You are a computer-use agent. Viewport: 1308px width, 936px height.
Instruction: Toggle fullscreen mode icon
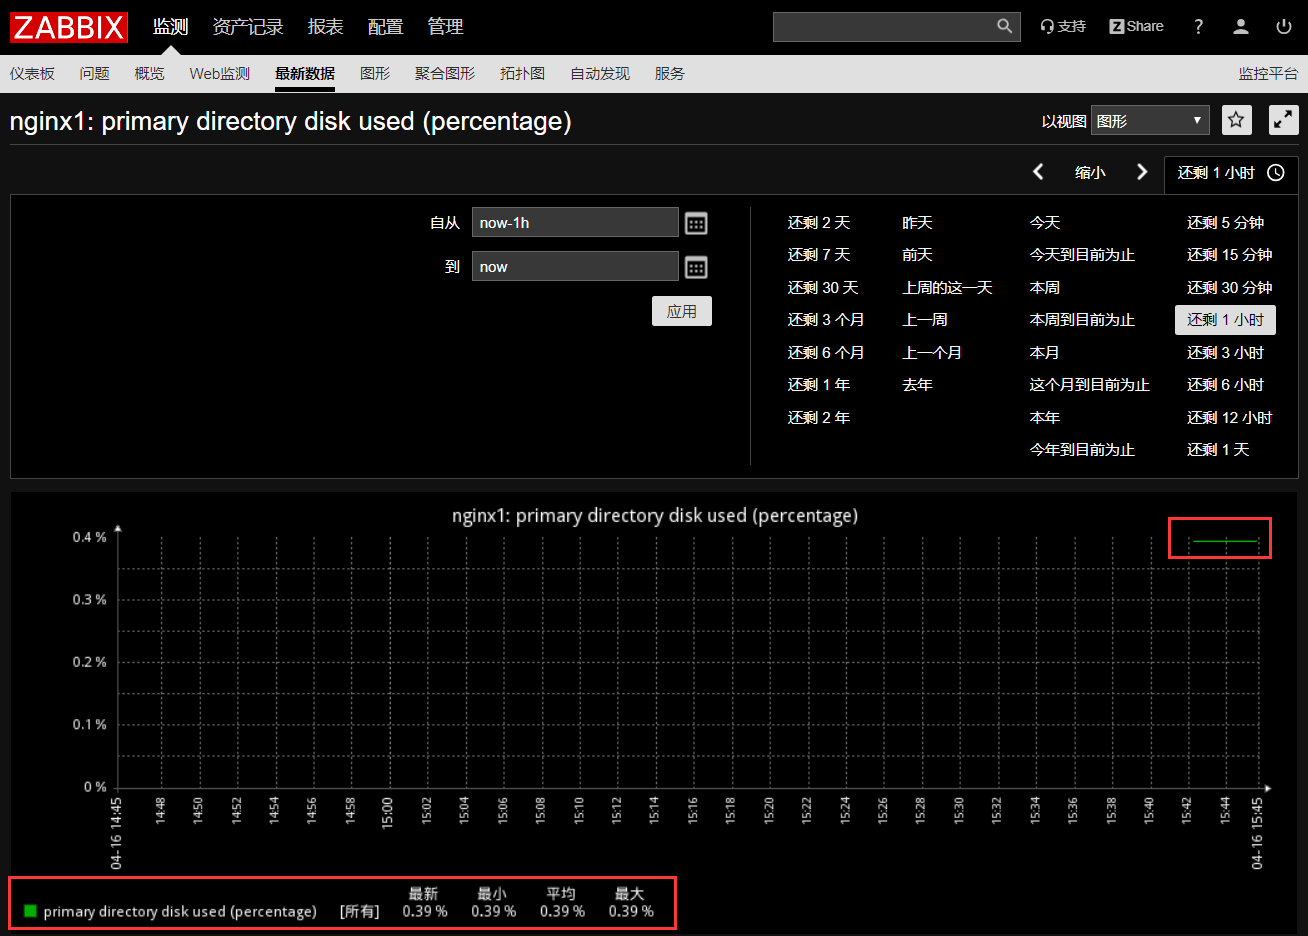(x=1283, y=120)
